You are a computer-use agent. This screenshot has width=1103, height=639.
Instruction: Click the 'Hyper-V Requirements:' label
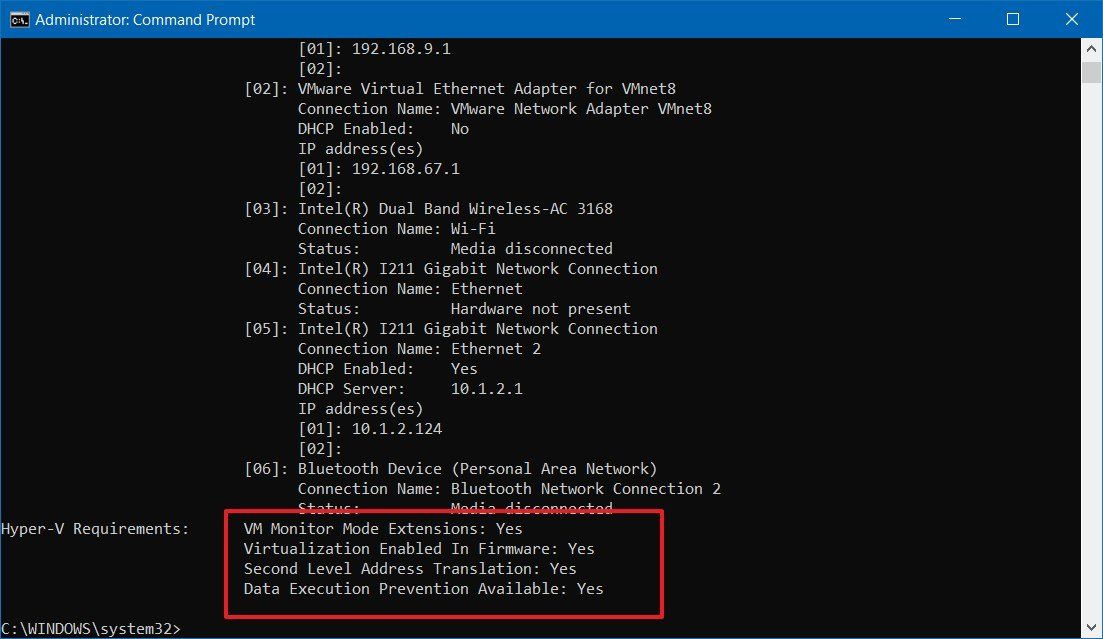(x=95, y=528)
